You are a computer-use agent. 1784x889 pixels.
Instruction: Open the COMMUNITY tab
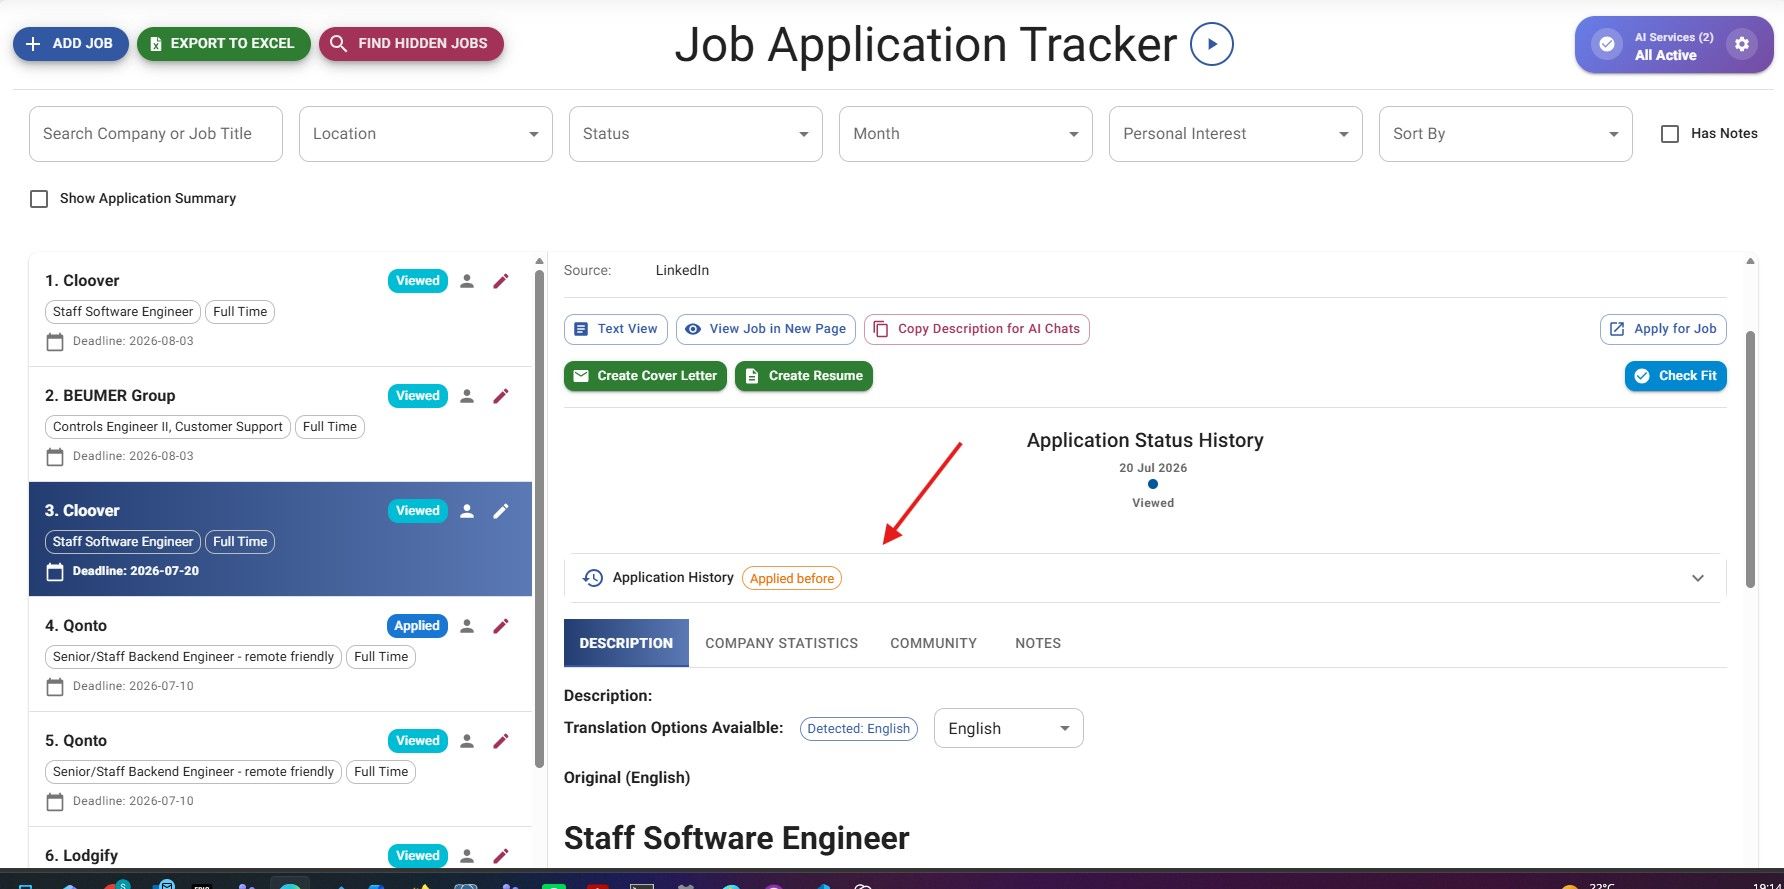934,643
